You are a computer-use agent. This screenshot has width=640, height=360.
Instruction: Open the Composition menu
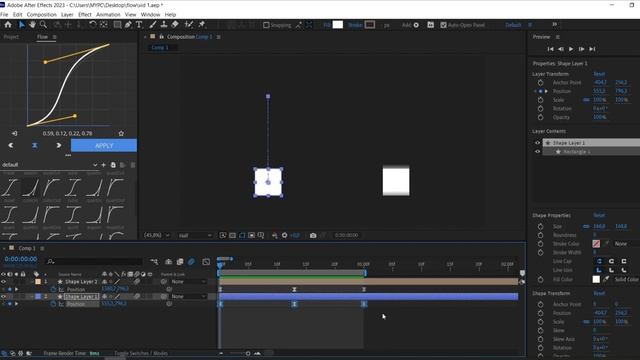click(42, 14)
